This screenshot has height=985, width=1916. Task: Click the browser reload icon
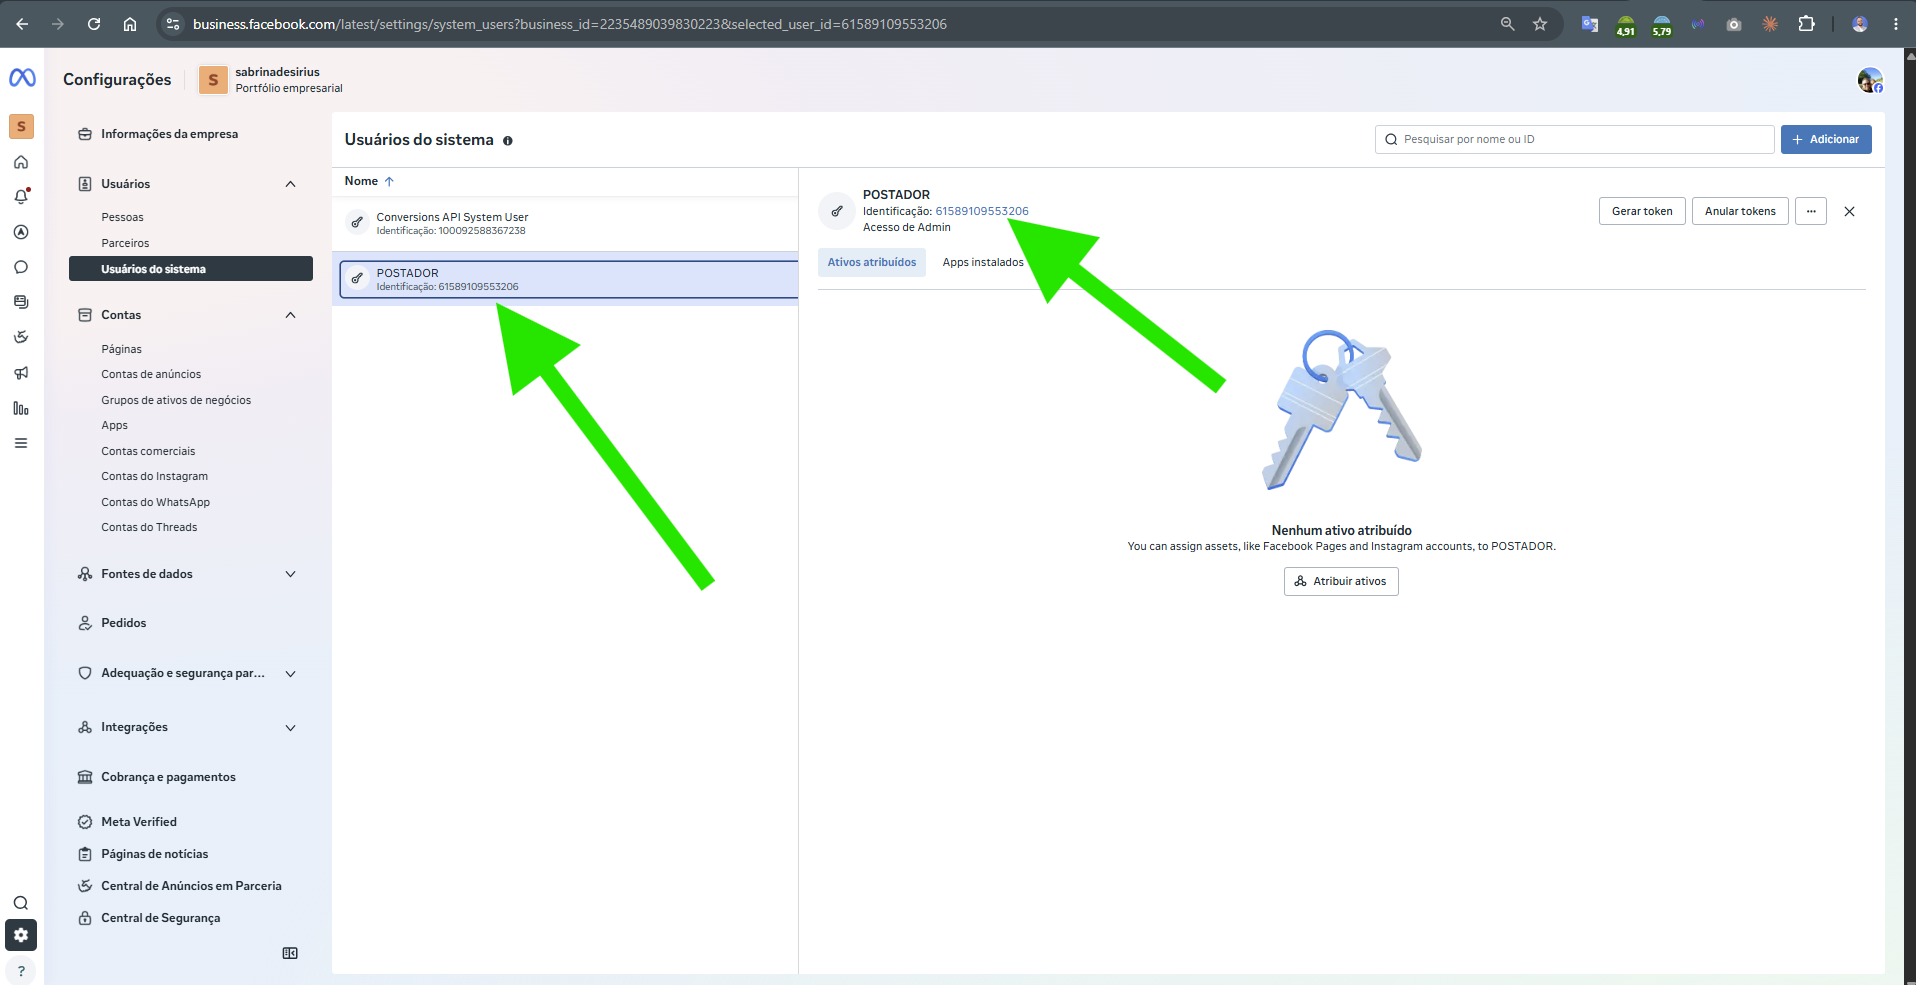coord(94,24)
